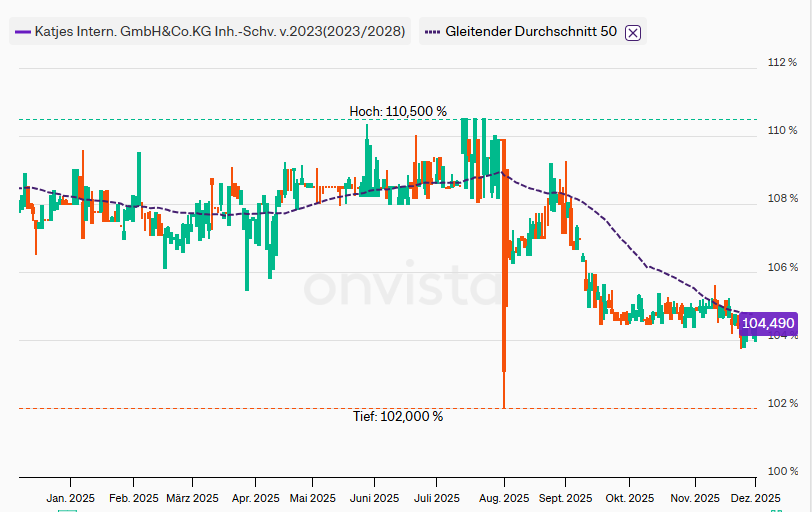Select the Gleitender Durchschnitt 50 legend label
812x512 pixels.
(531, 32)
